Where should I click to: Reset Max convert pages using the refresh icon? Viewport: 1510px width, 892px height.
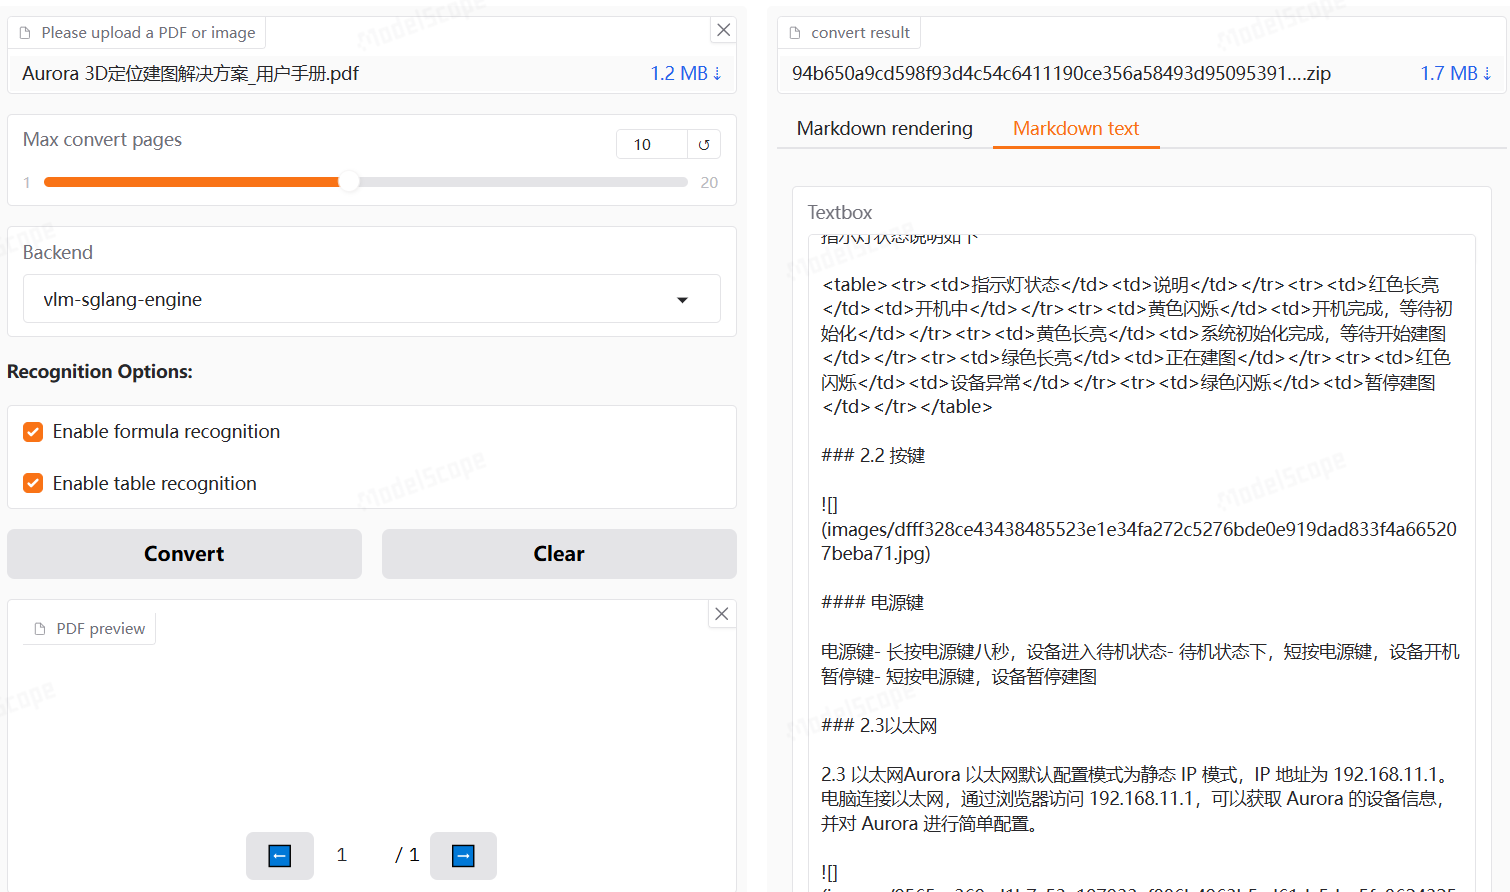pos(704,144)
